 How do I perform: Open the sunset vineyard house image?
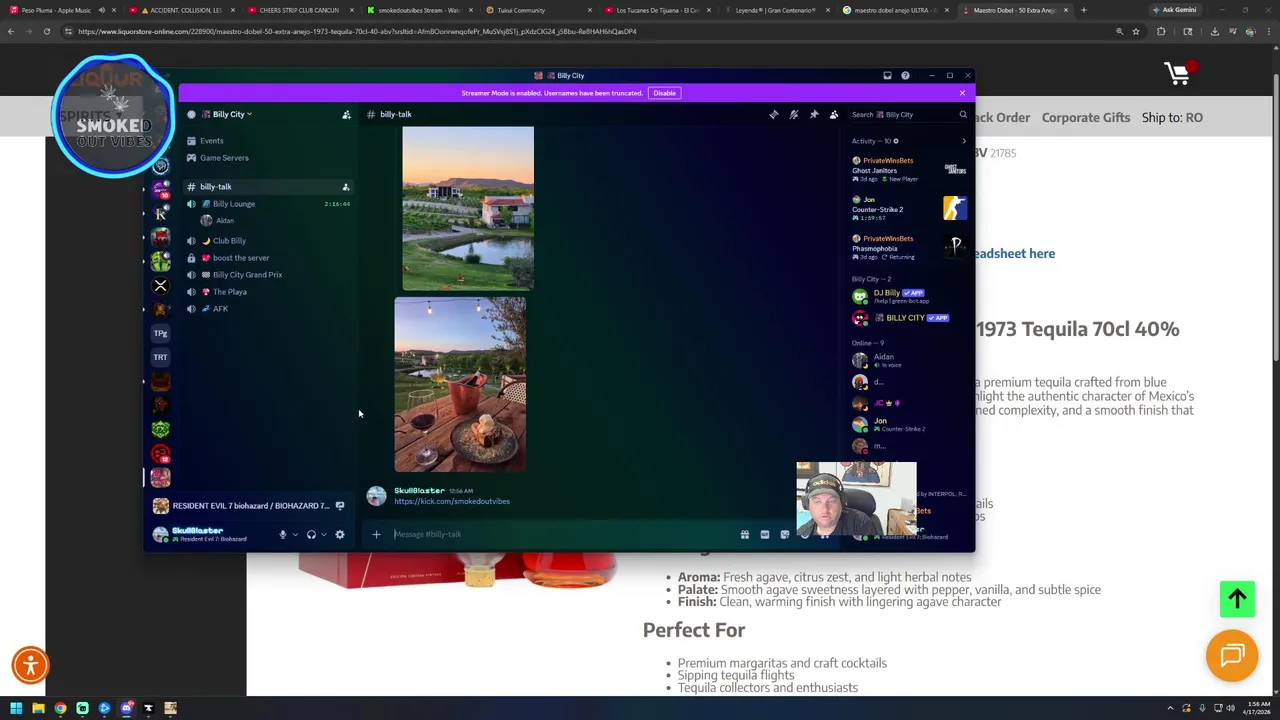[x=468, y=208]
